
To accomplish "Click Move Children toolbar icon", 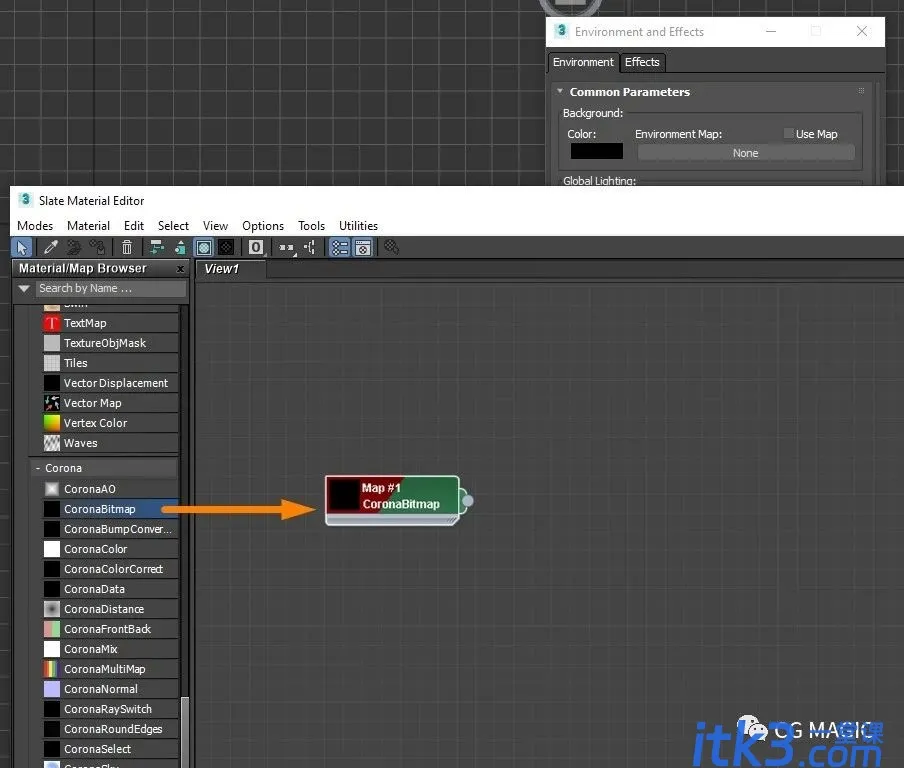I will point(156,248).
